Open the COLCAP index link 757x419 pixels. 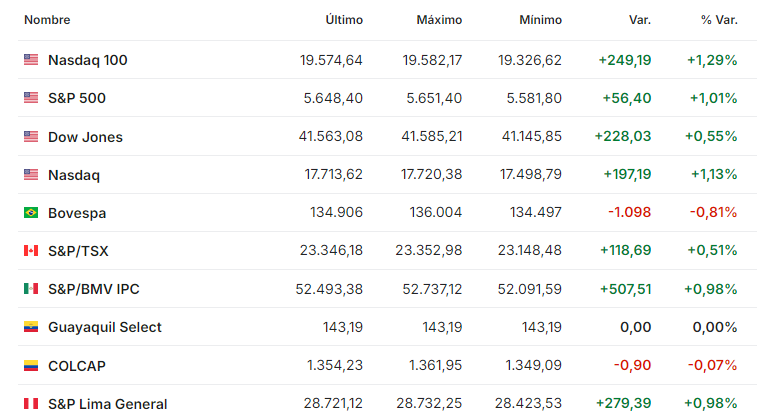click(x=76, y=366)
